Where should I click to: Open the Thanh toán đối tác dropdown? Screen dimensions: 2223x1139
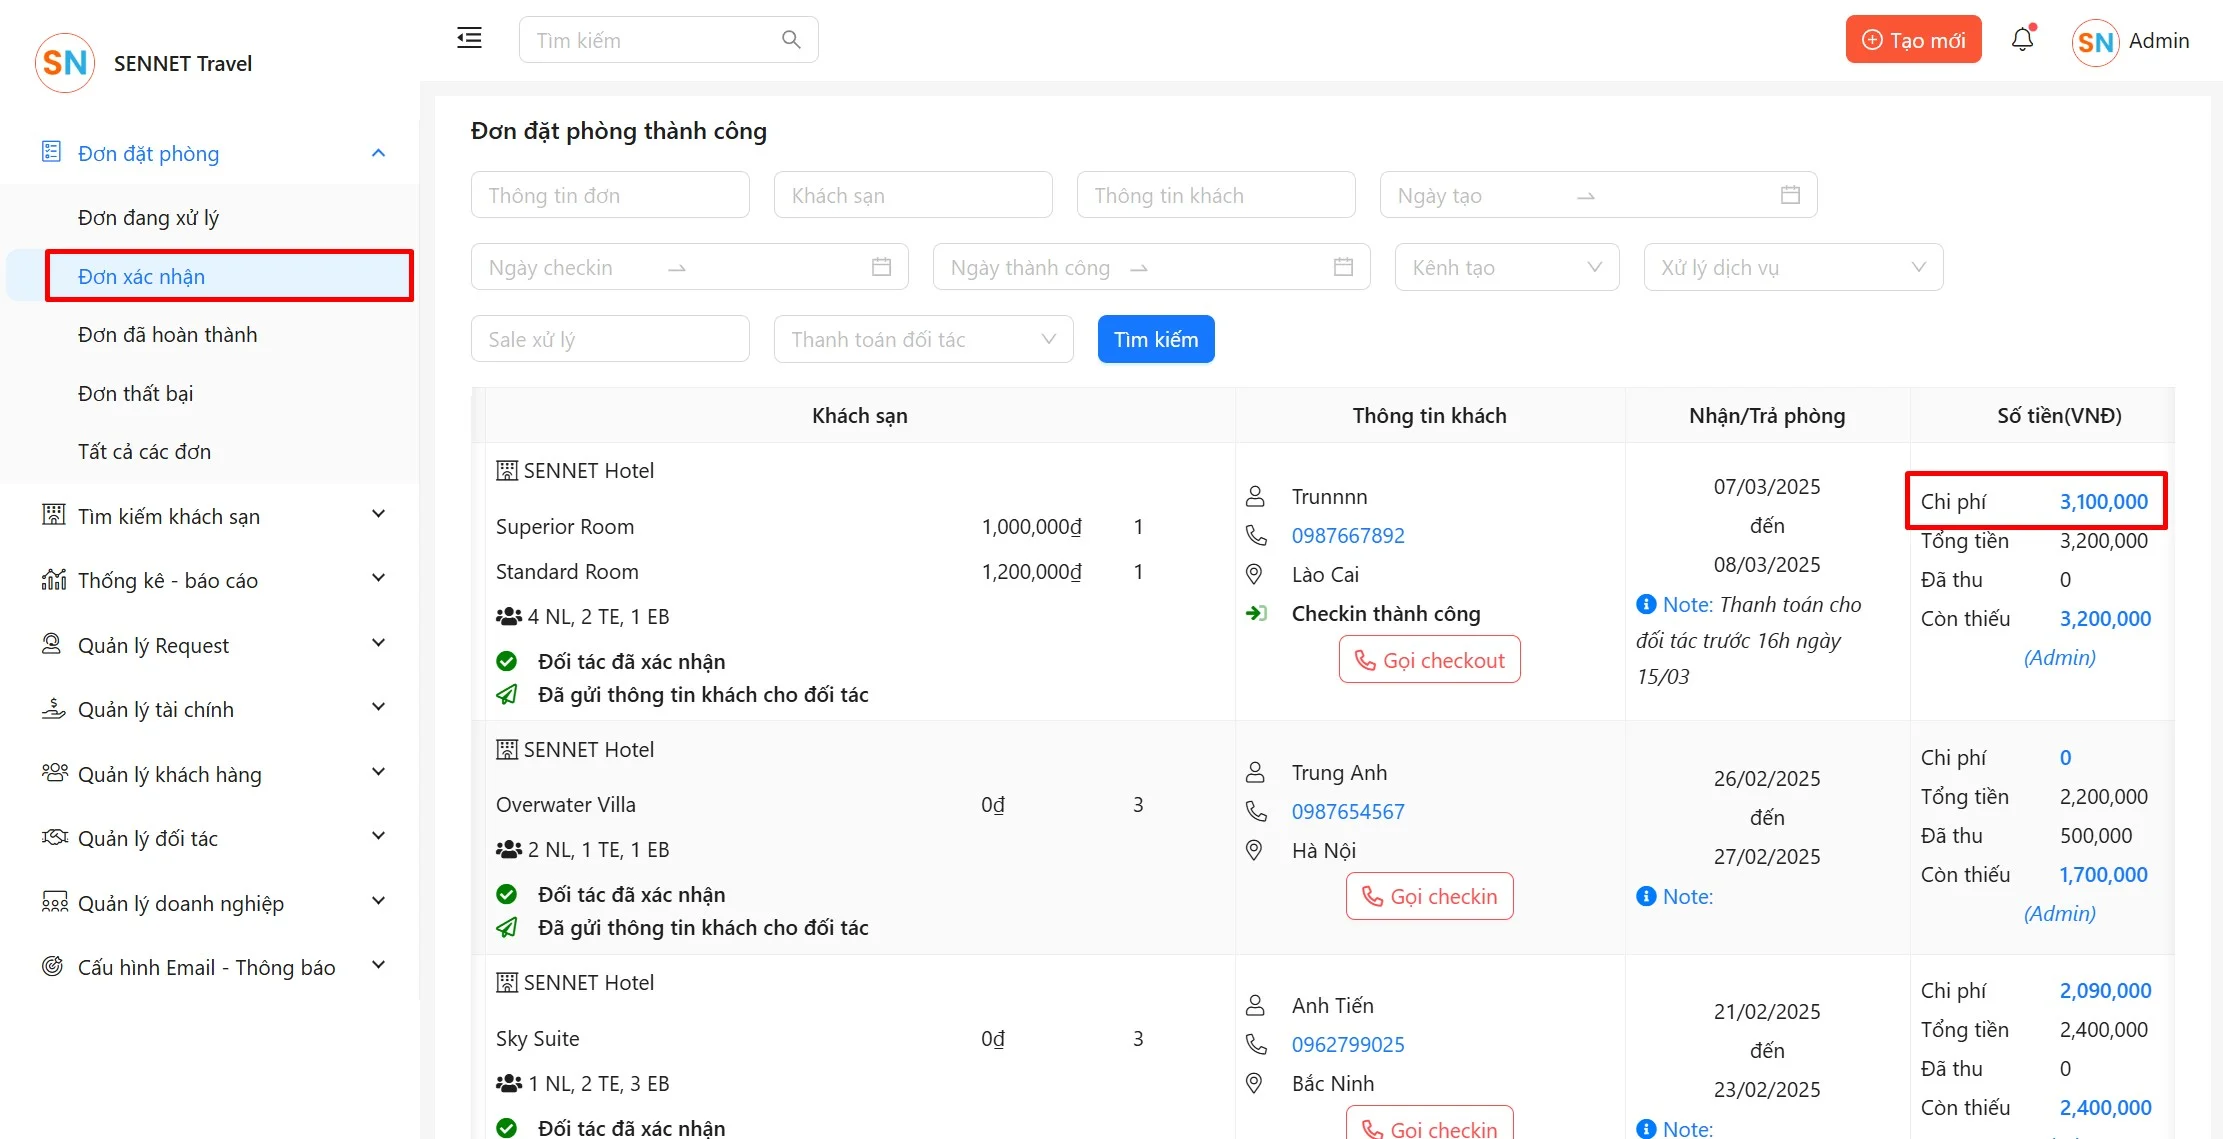(x=922, y=339)
